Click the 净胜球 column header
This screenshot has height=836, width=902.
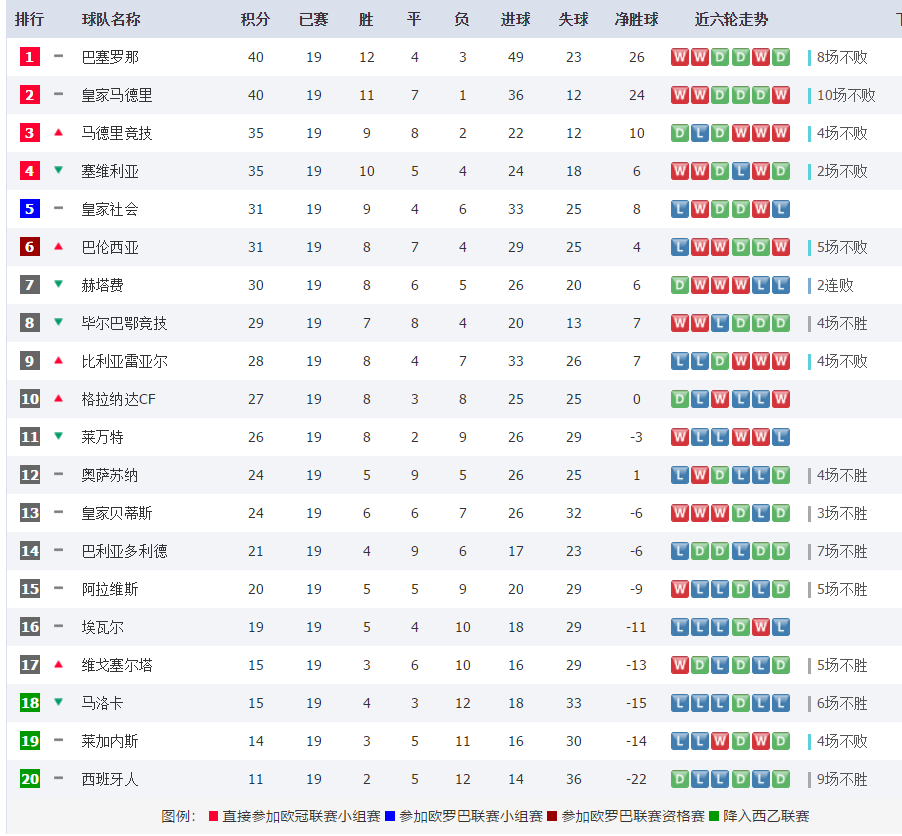pos(637,20)
